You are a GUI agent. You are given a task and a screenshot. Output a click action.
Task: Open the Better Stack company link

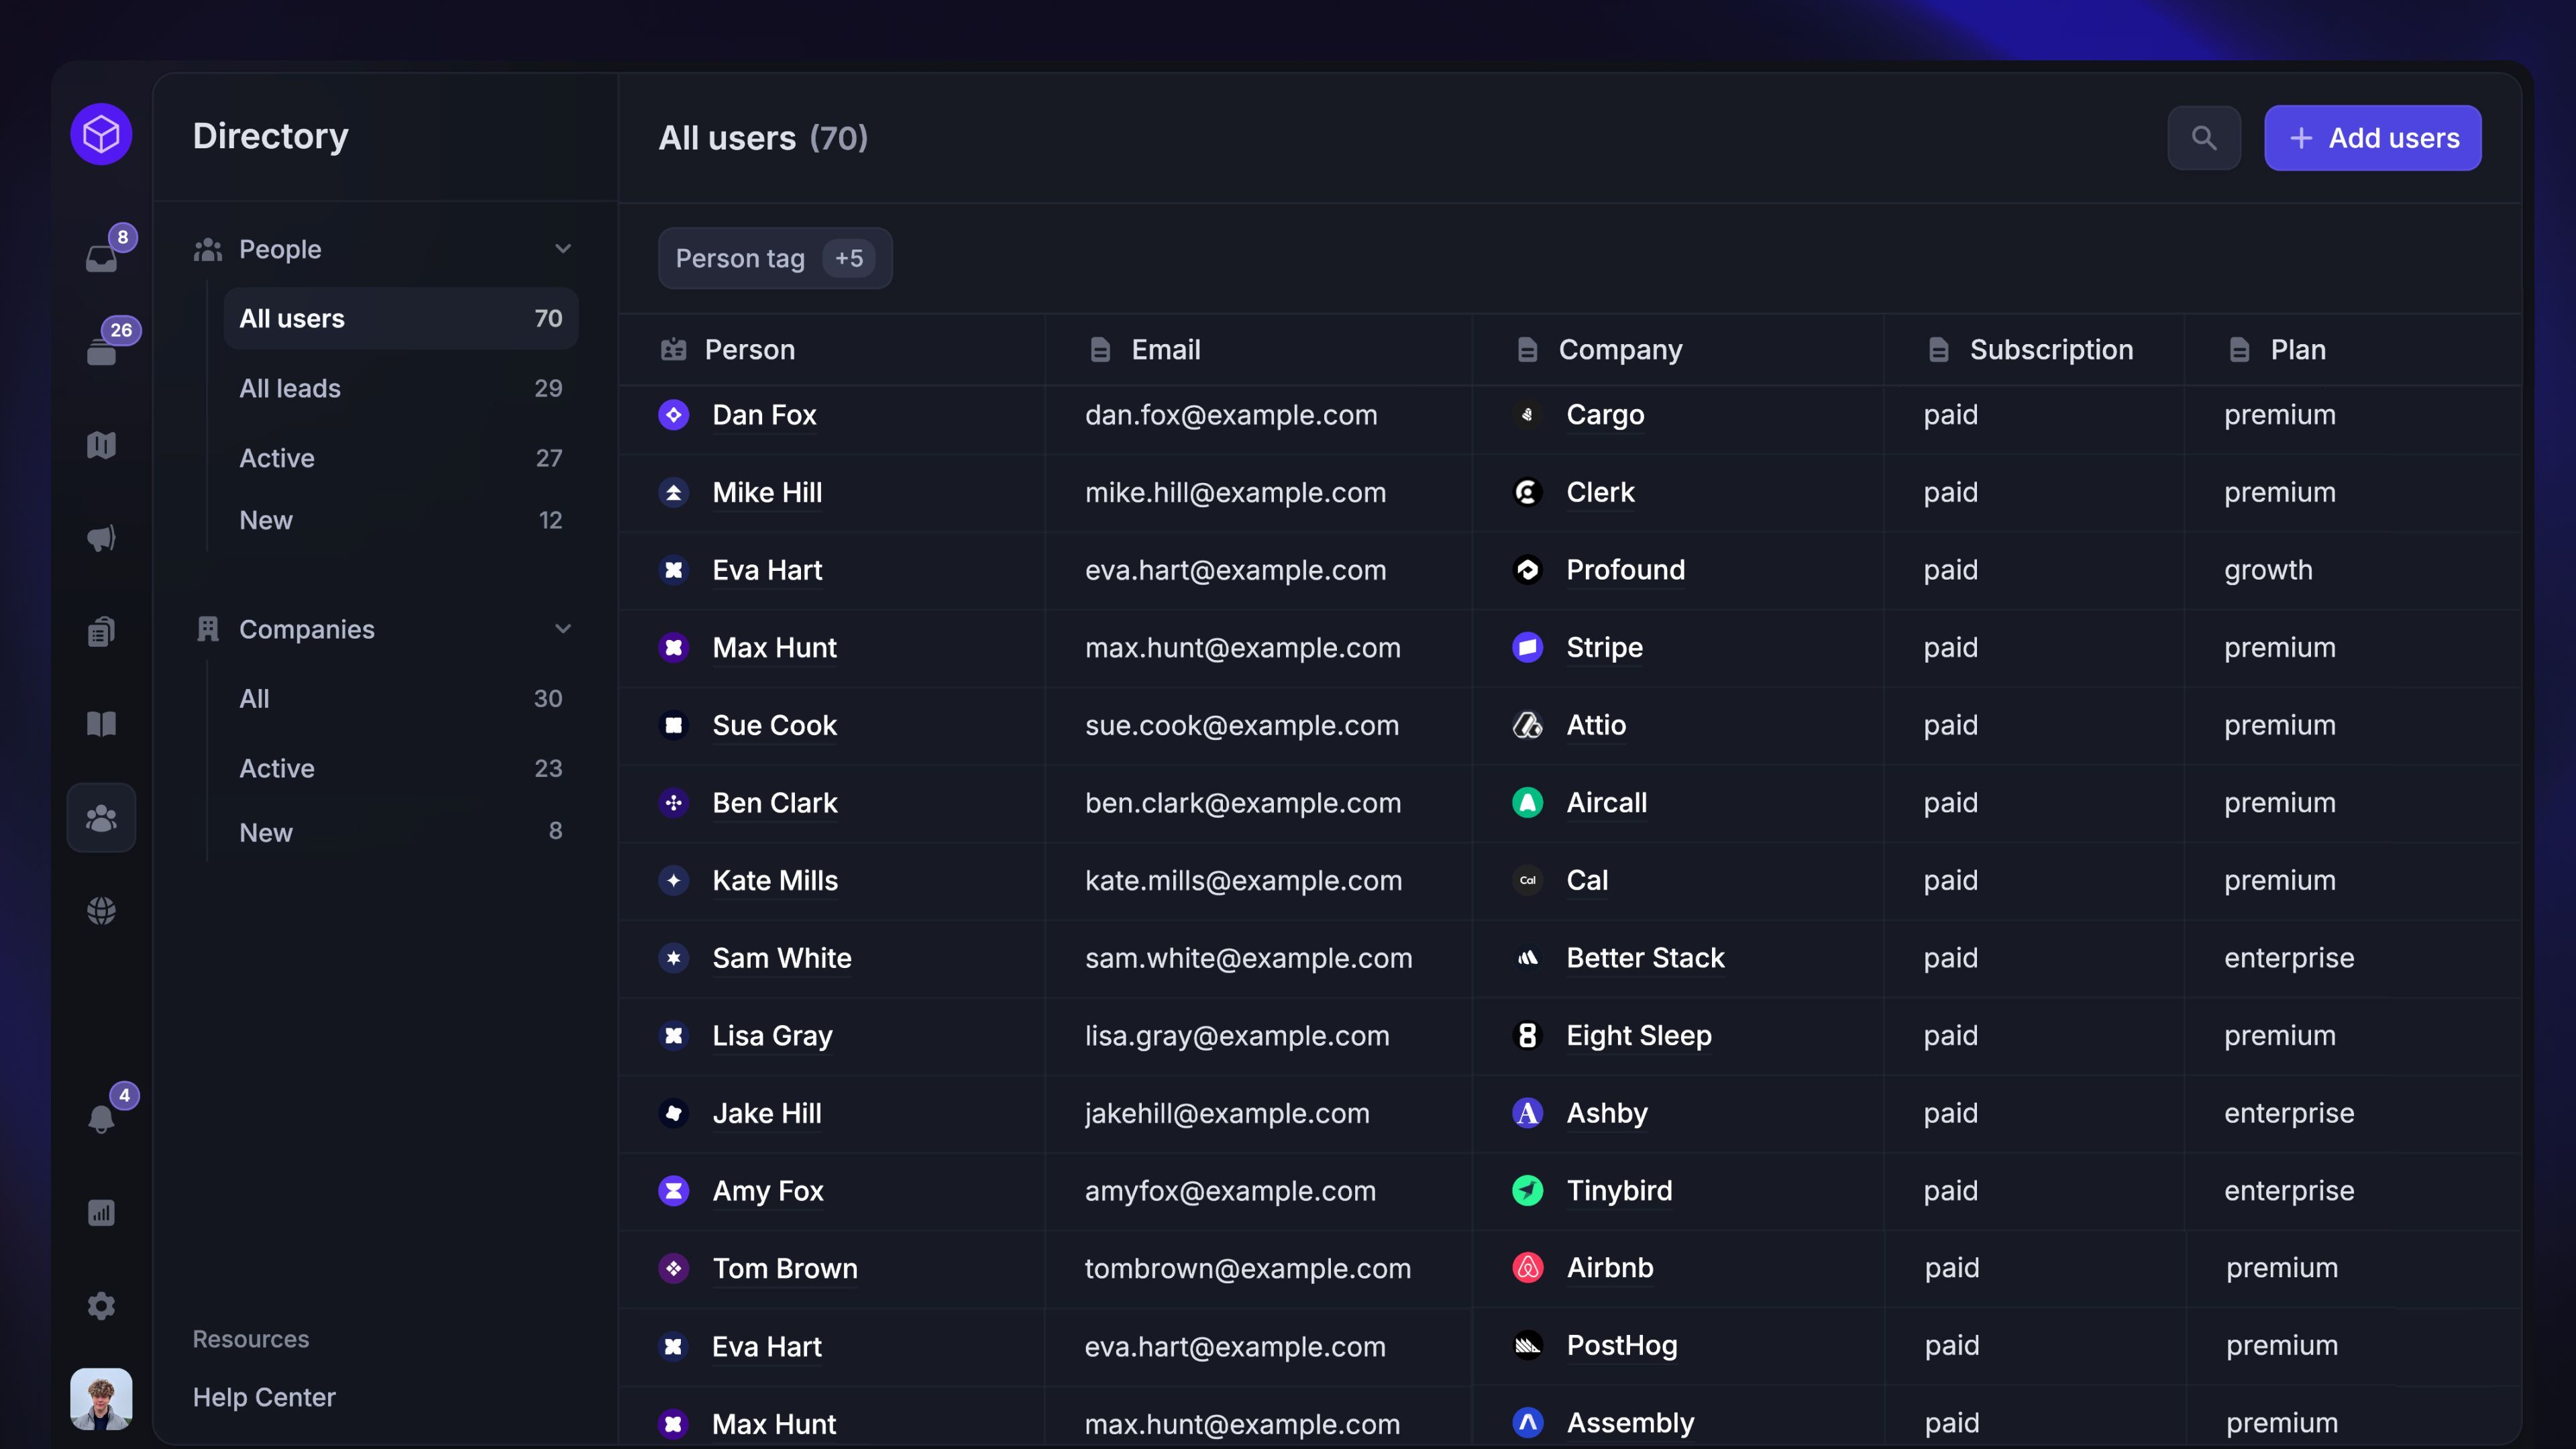coord(1646,958)
